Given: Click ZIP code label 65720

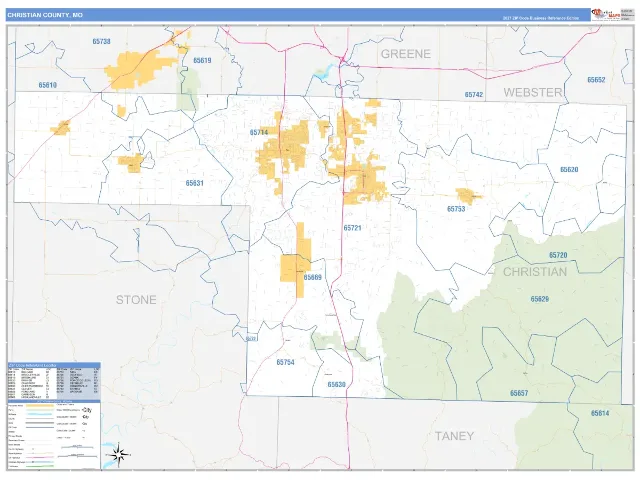Looking at the screenshot, I should click(x=558, y=255).
